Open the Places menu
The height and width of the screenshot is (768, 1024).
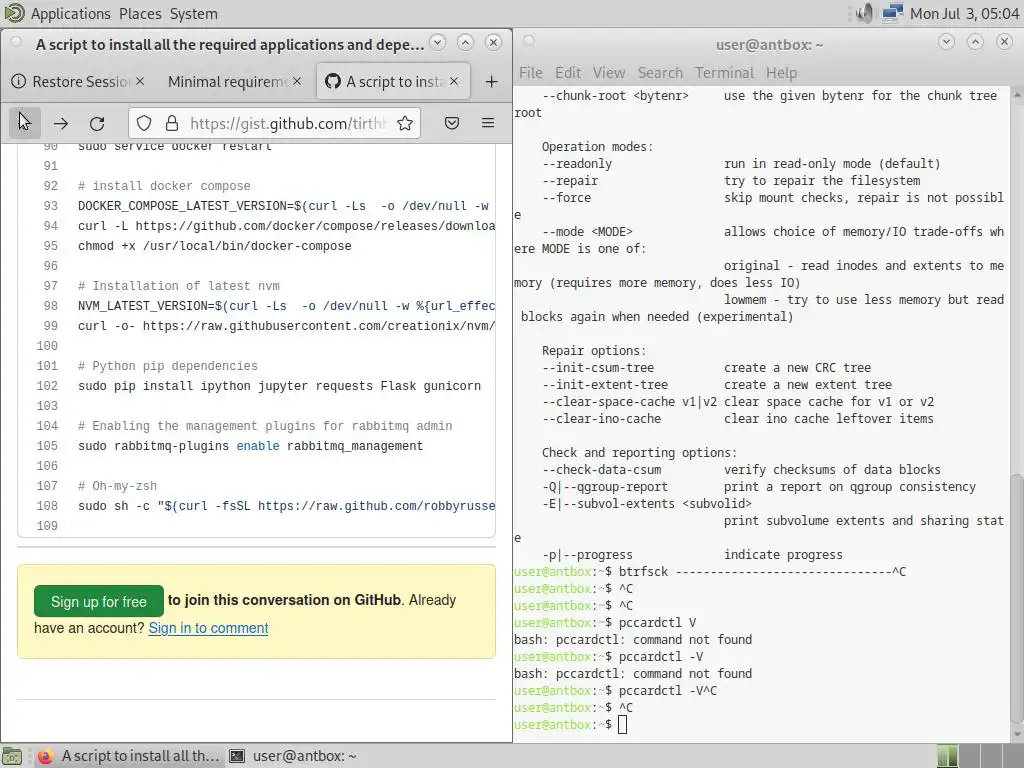[140, 13]
